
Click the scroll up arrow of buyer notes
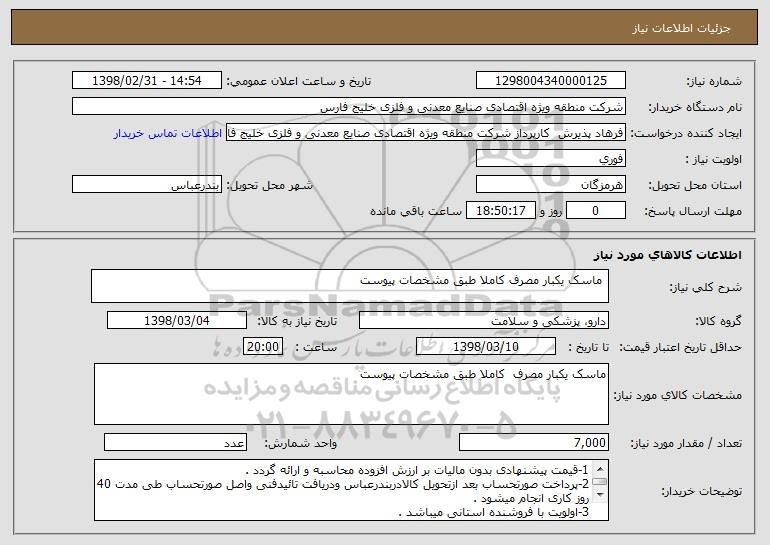point(600,469)
